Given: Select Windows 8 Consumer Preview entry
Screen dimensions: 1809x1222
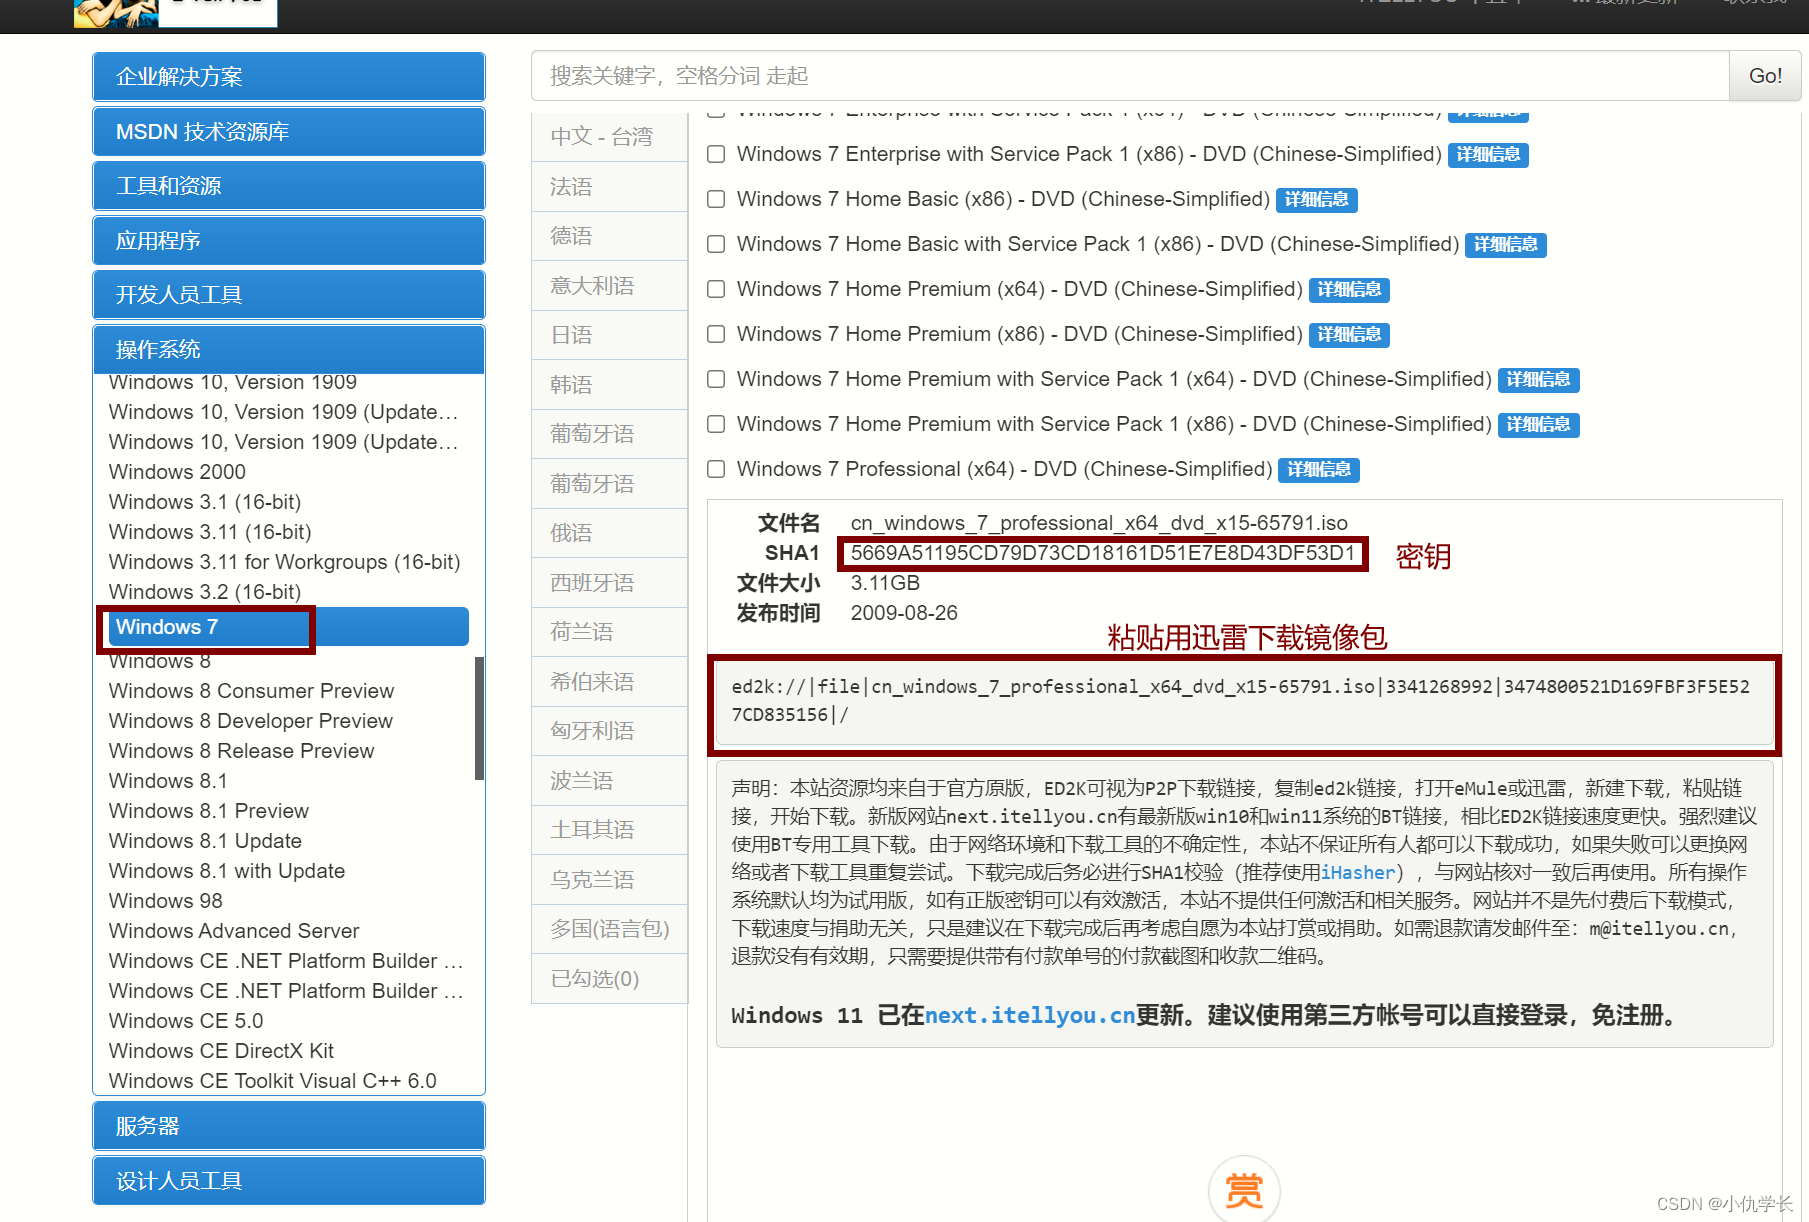Looking at the screenshot, I should coord(251,691).
